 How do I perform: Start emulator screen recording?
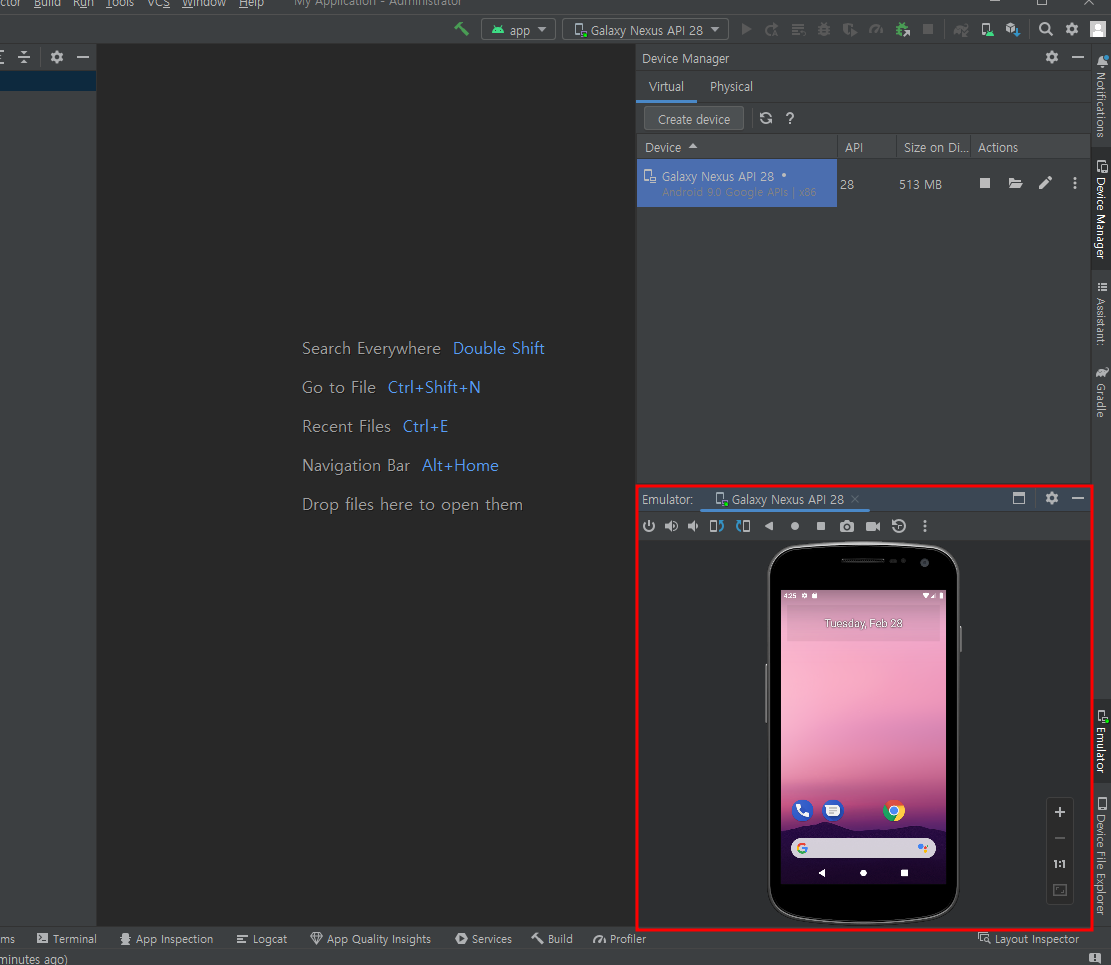(873, 526)
